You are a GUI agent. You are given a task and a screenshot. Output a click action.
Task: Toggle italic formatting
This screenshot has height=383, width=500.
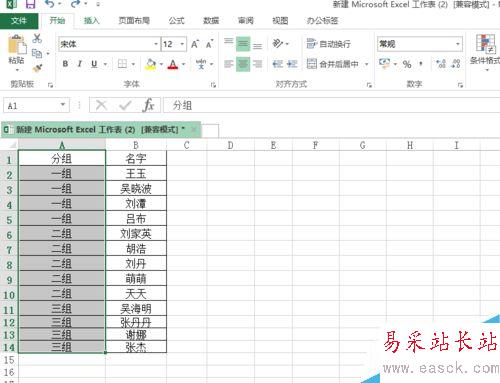[80, 64]
